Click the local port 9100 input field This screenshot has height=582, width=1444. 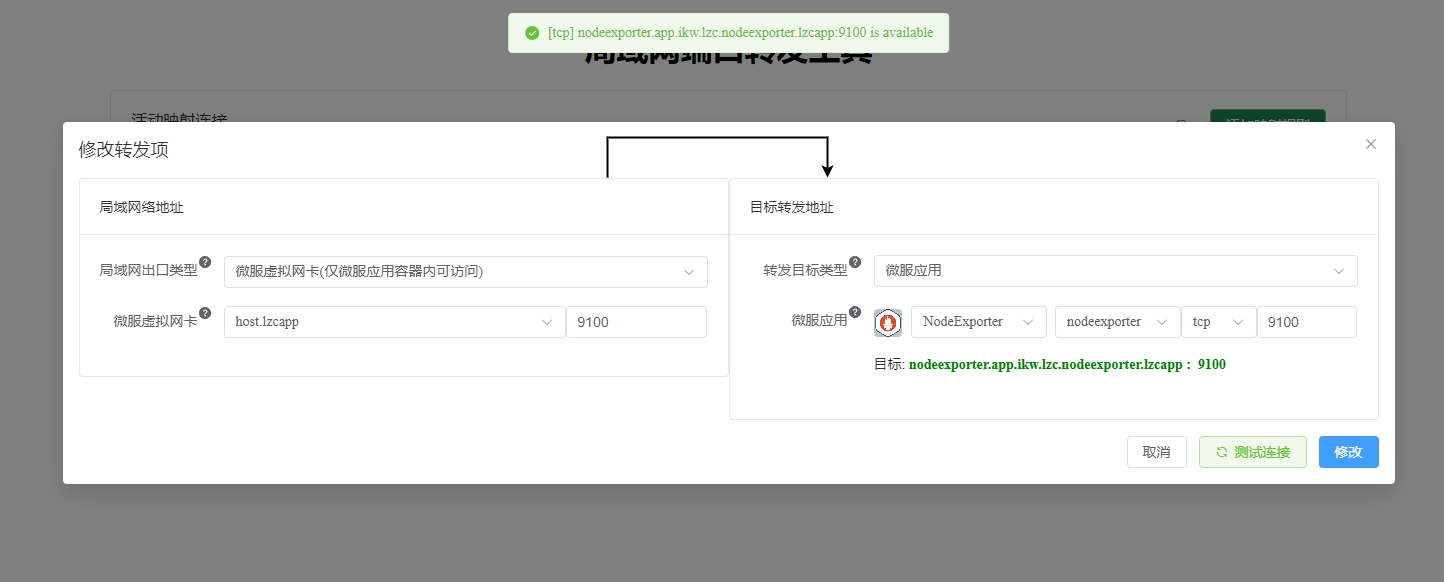[637, 322]
